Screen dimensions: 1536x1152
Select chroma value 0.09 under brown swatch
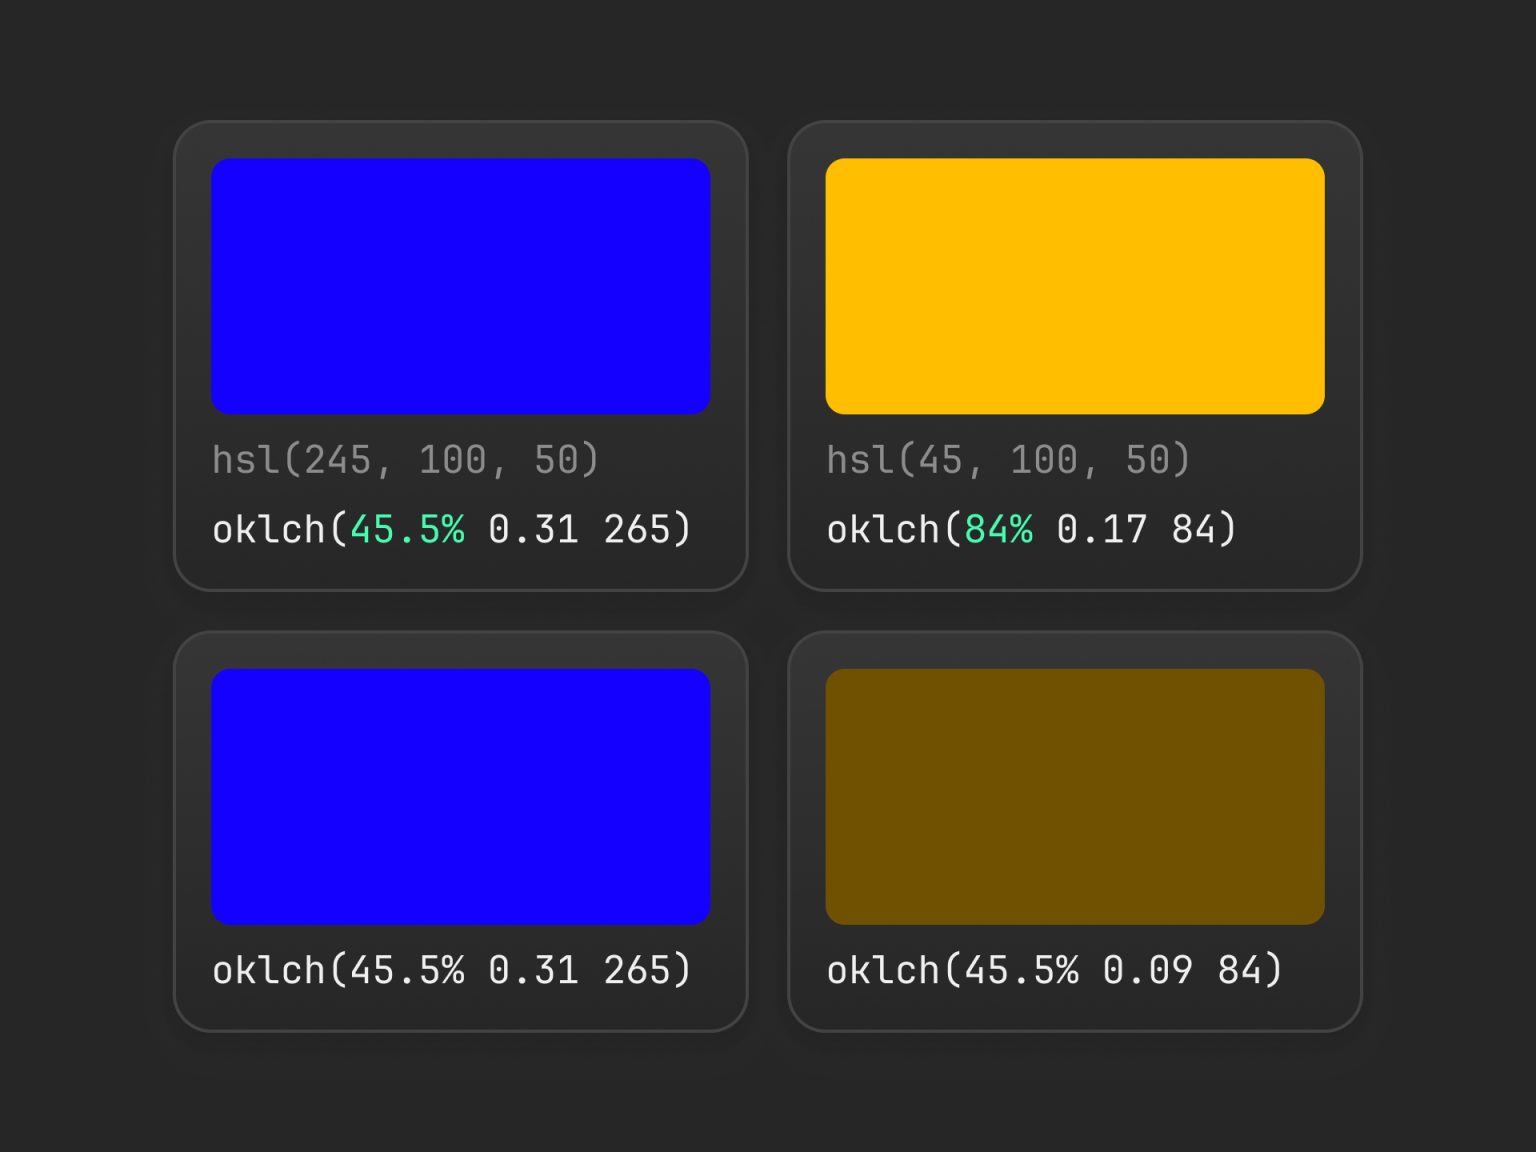coord(1147,970)
